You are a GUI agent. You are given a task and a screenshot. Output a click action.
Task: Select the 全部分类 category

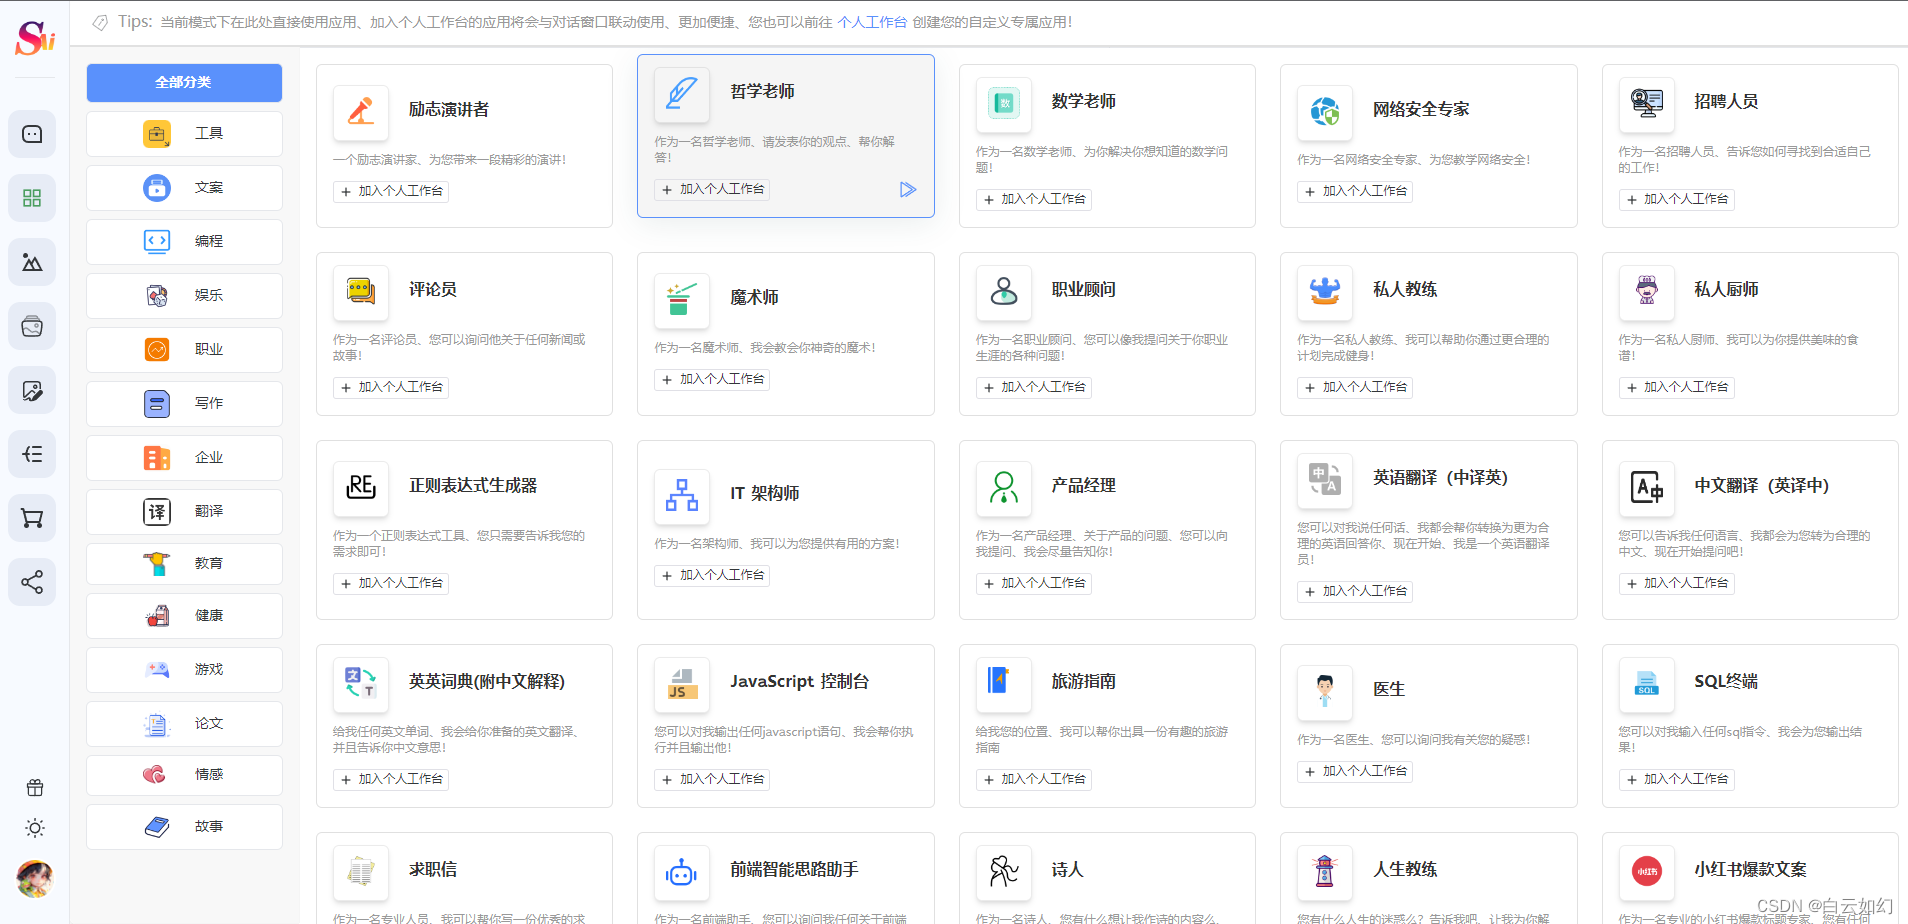184,82
